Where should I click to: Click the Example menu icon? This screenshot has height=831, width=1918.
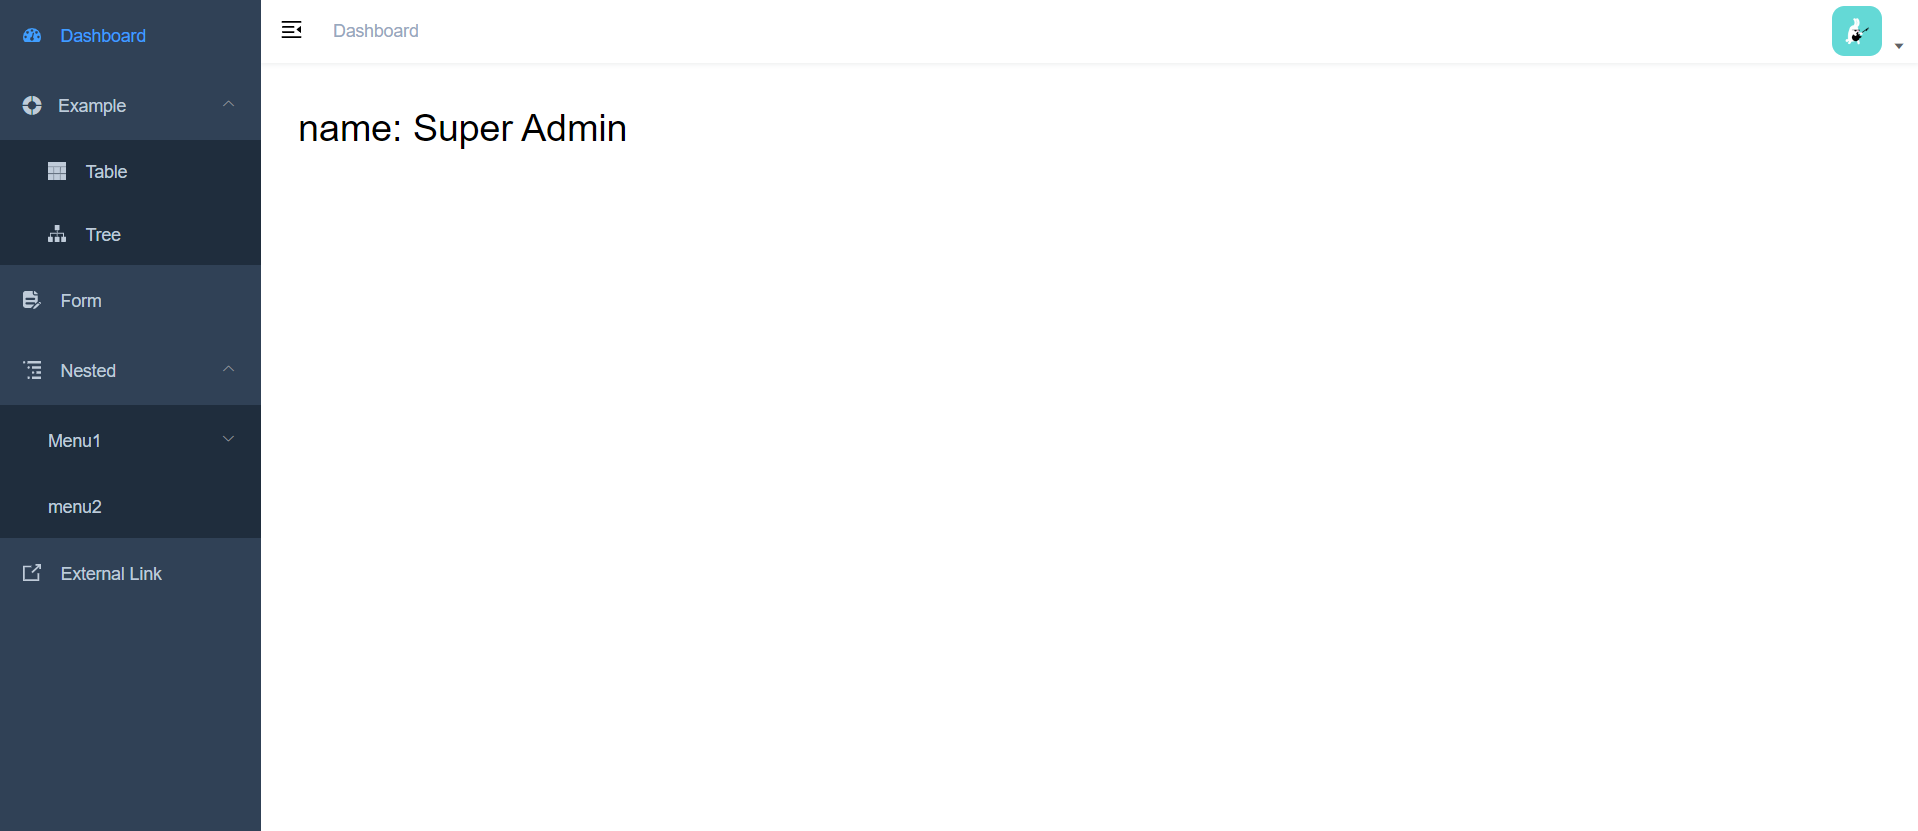32,106
